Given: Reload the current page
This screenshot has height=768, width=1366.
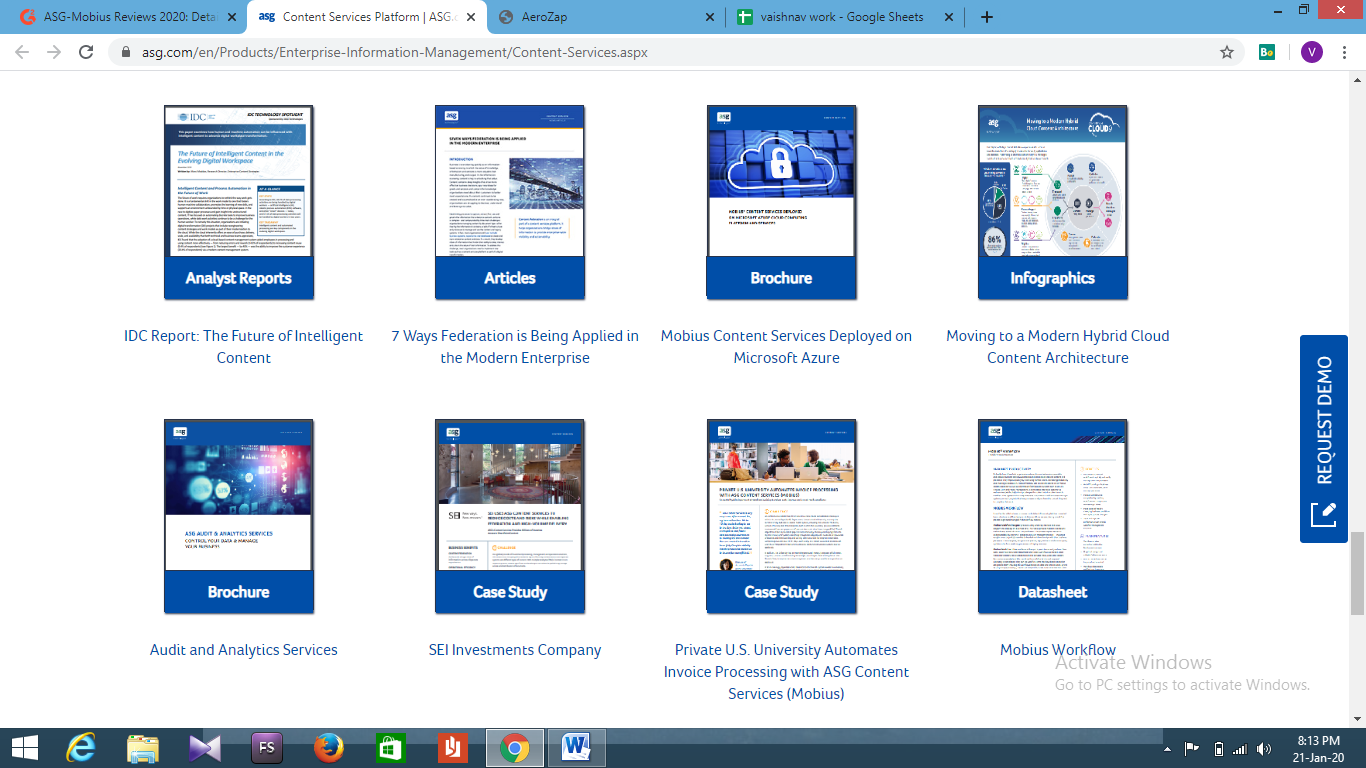Looking at the screenshot, I should click(x=86, y=52).
